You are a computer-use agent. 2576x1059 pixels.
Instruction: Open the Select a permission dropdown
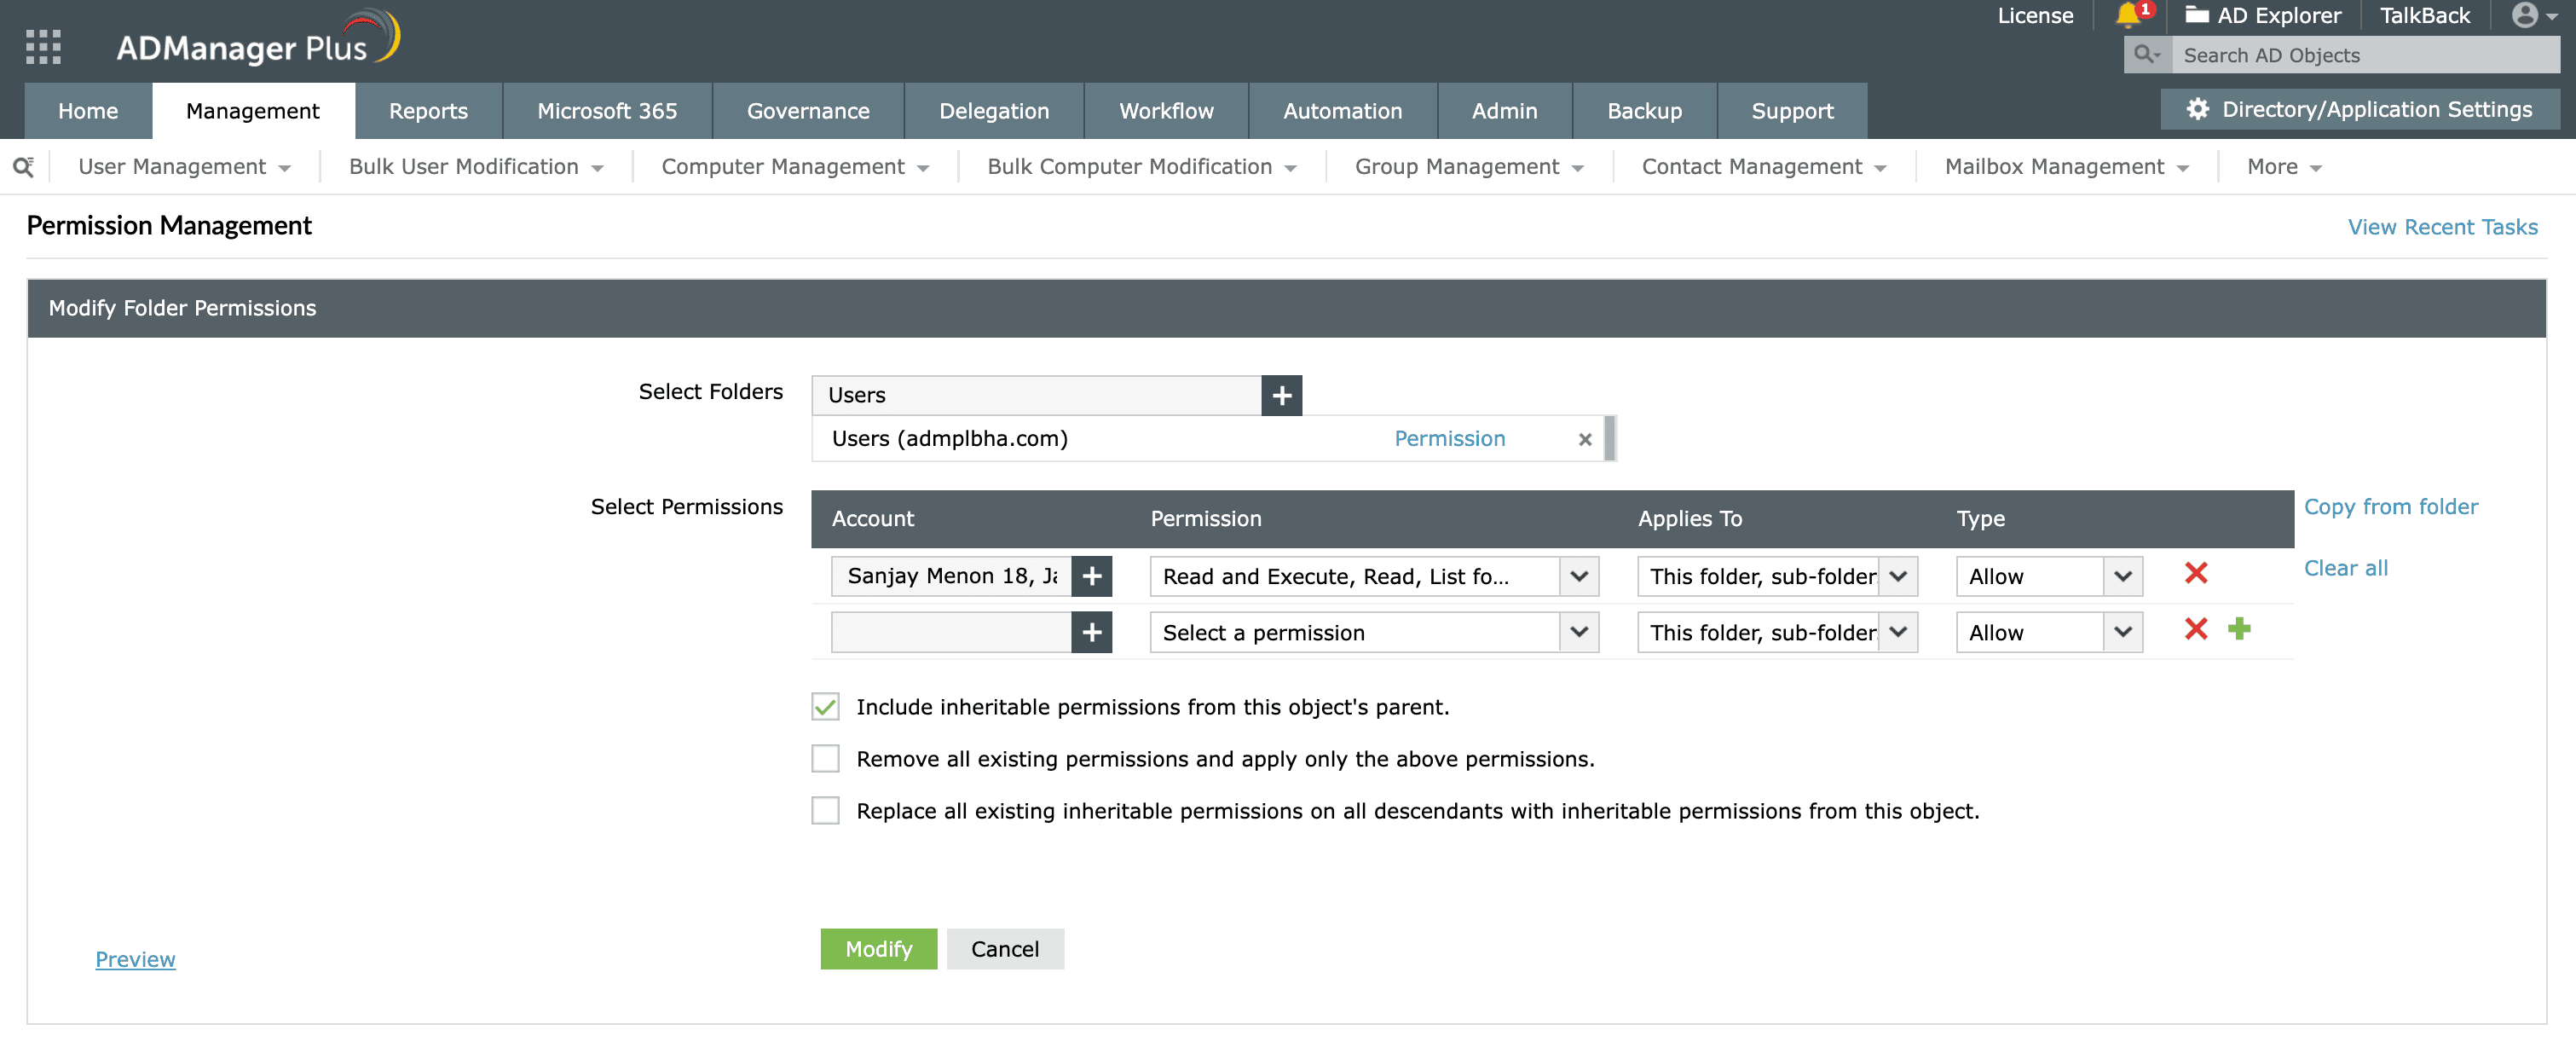[x=1374, y=633]
